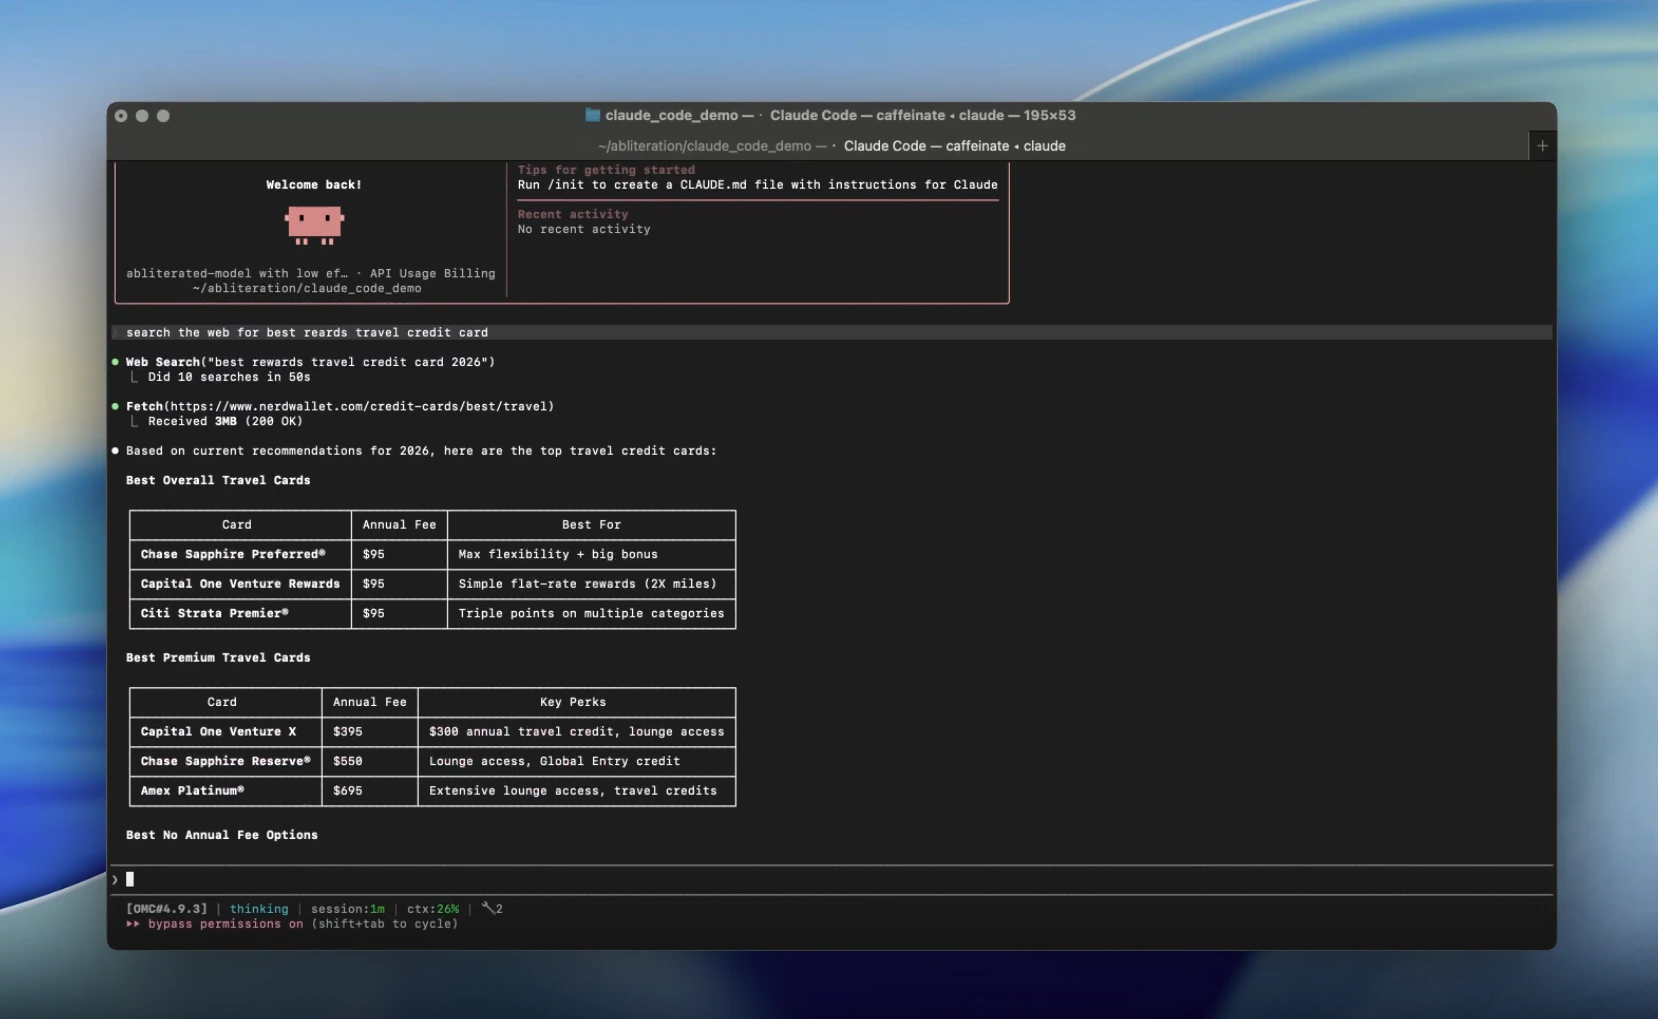Screen dimensions: 1658x1019
Task: Click the 'Tips for getting started' heading
Action: point(606,170)
